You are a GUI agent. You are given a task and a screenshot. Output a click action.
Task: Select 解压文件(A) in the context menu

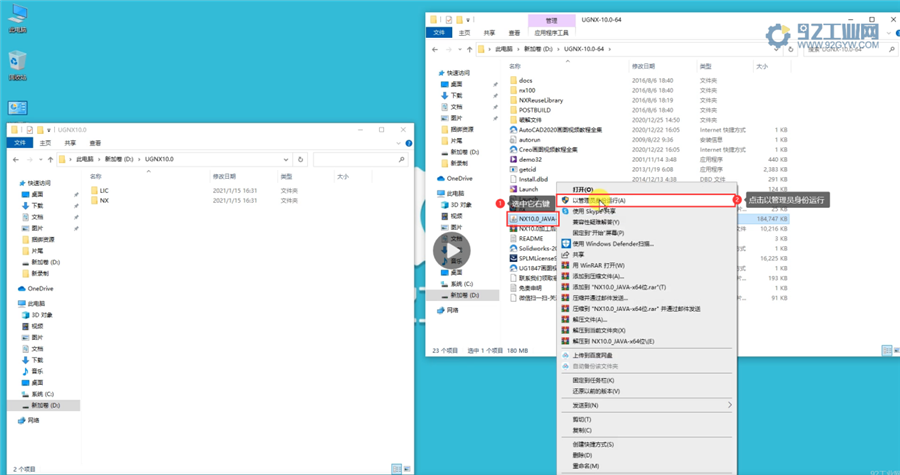(589, 320)
